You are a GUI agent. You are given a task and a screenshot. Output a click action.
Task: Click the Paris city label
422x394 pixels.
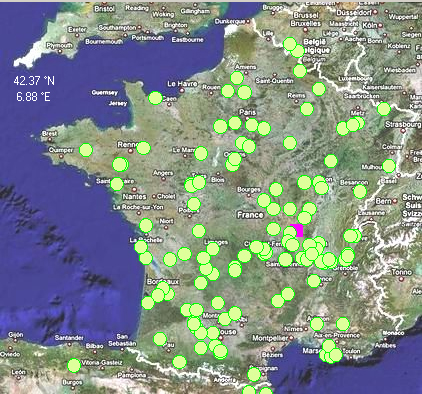tap(248, 112)
